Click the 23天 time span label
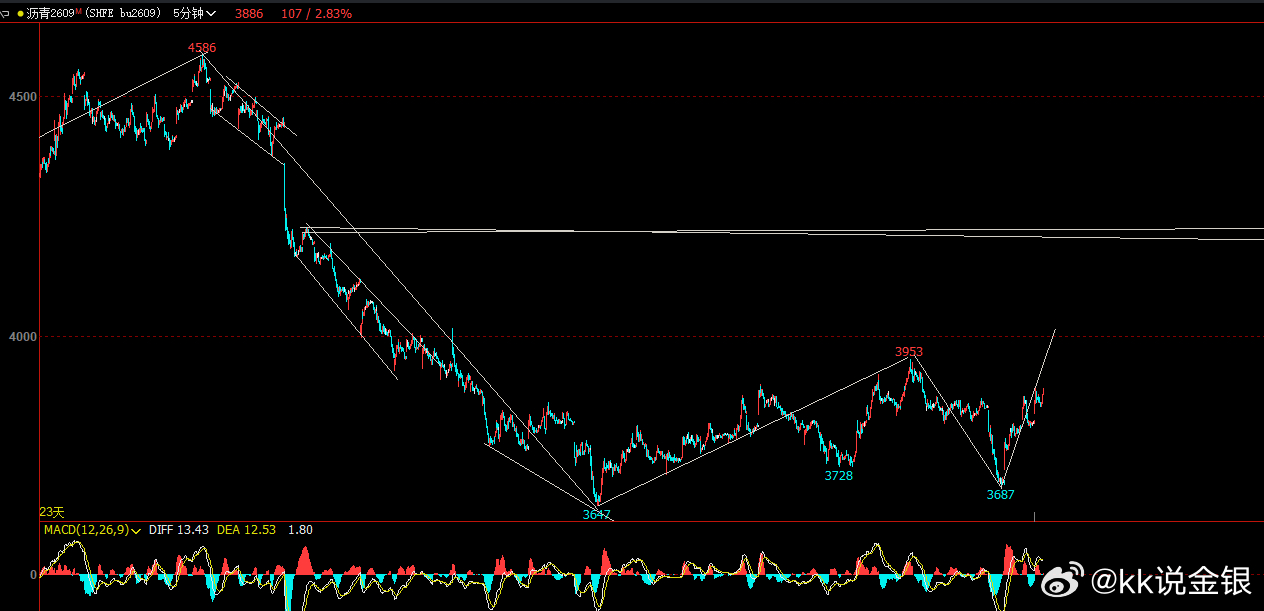The height and width of the screenshot is (611, 1264). click(51, 511)
